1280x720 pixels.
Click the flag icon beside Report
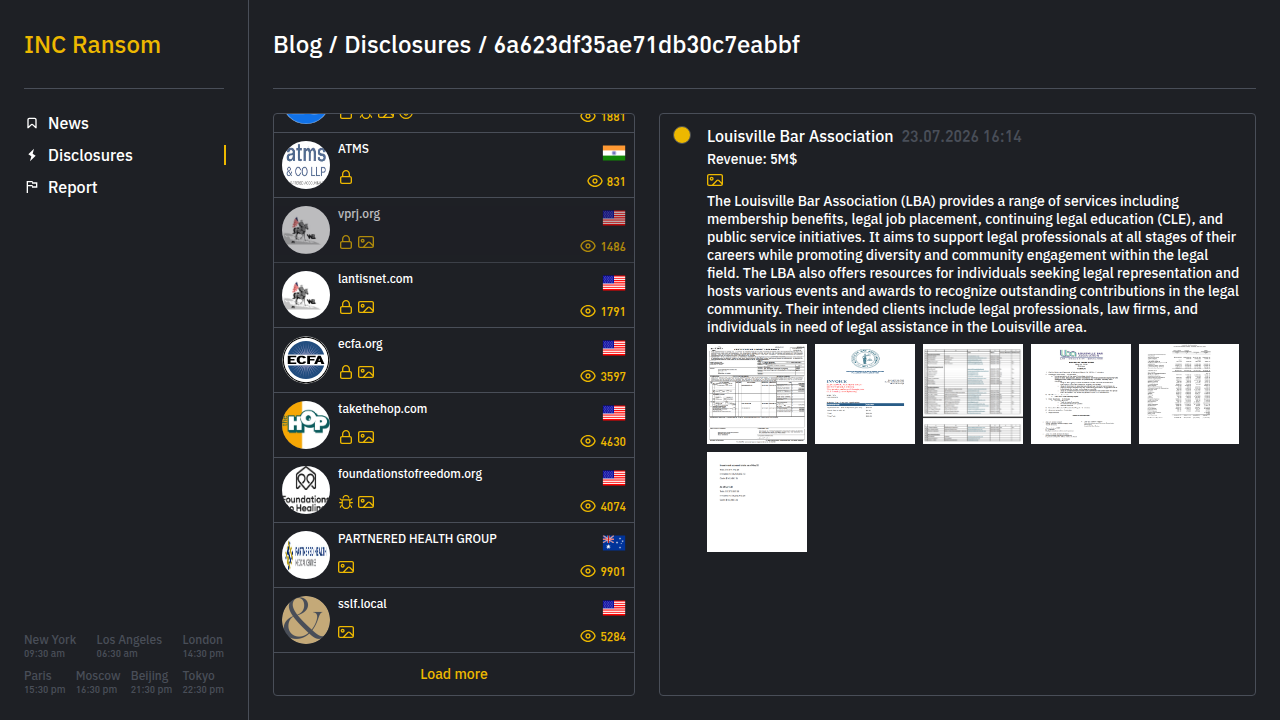coord(32,187)
